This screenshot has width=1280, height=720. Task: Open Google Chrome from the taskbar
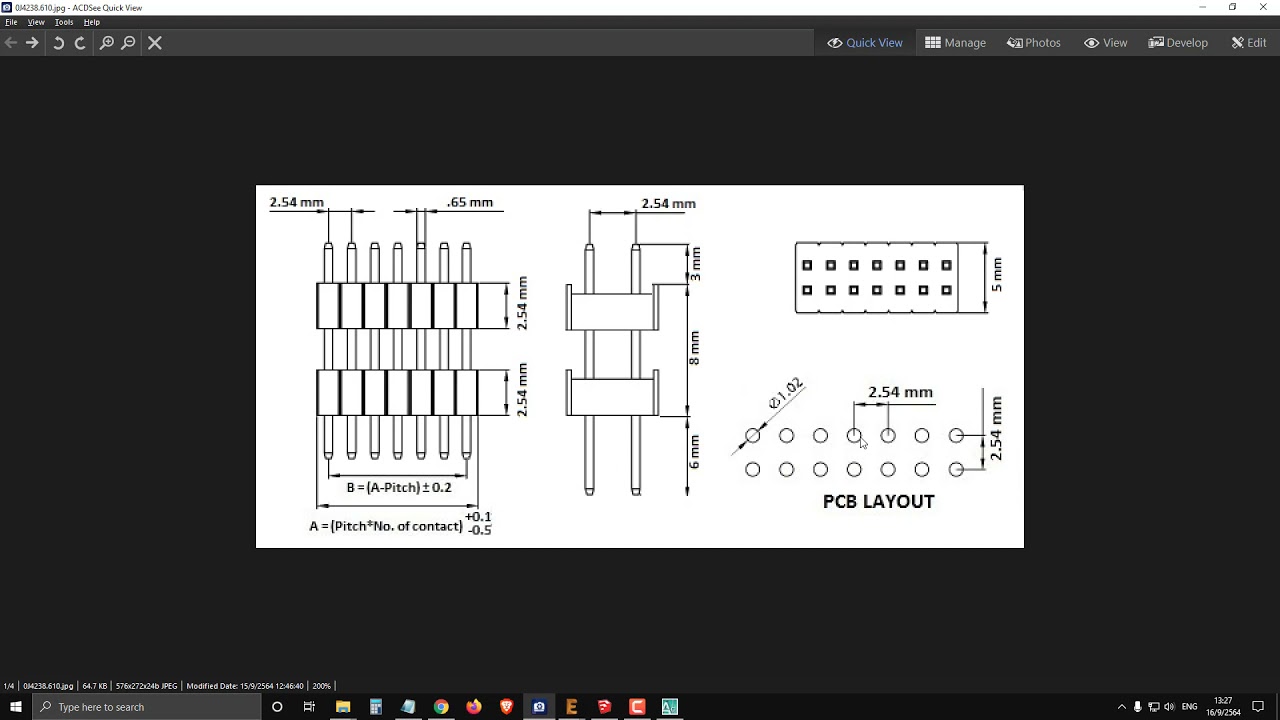(441, 707)
